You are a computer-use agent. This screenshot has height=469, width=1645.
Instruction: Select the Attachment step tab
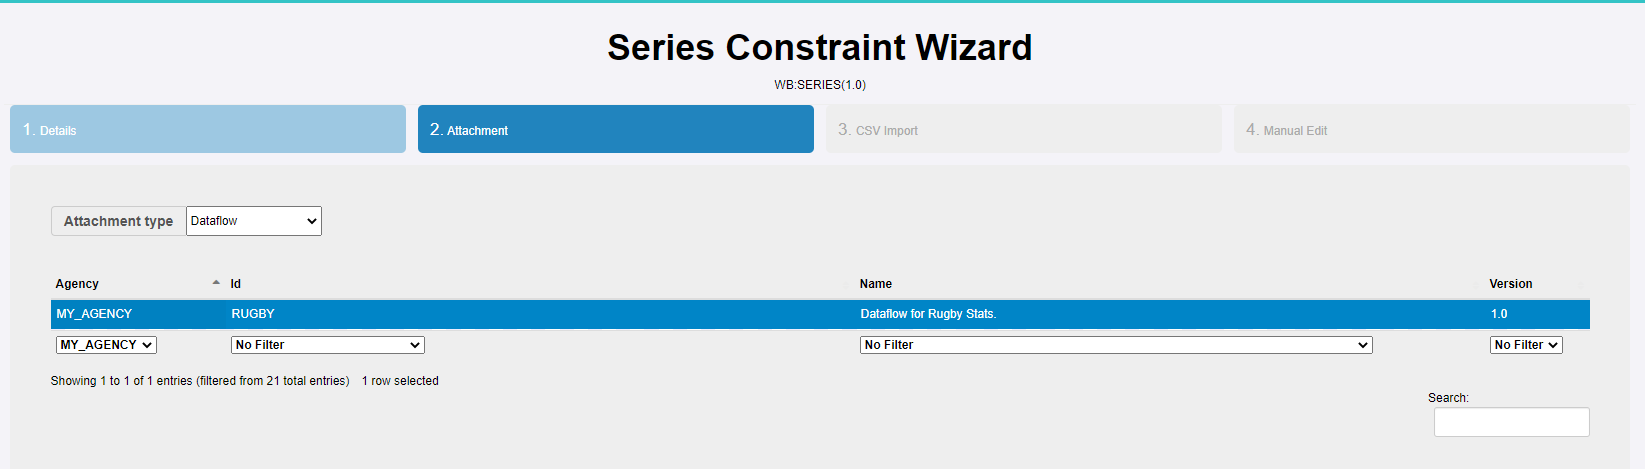click(x=615, y=129)
